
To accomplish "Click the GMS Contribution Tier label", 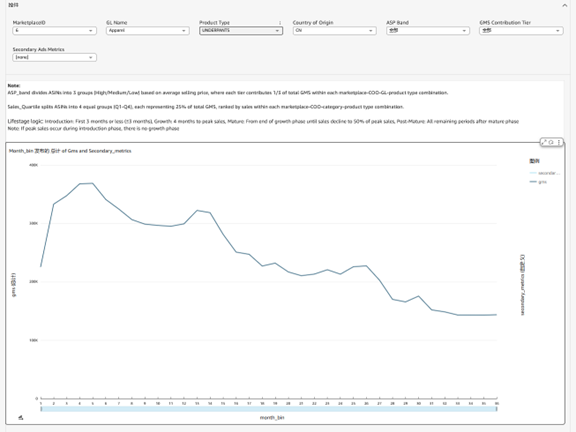I will [x=505, y=23].
